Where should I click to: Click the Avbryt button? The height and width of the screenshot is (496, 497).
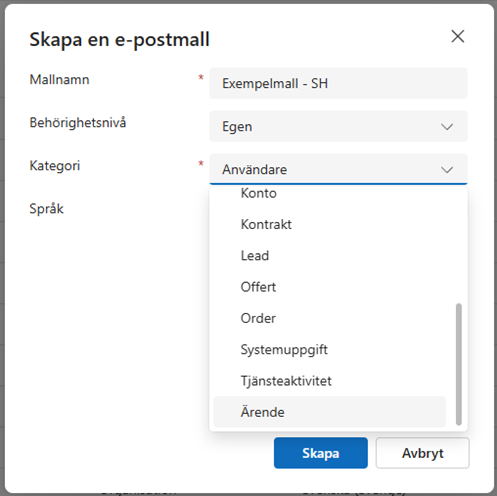(423, 453)
